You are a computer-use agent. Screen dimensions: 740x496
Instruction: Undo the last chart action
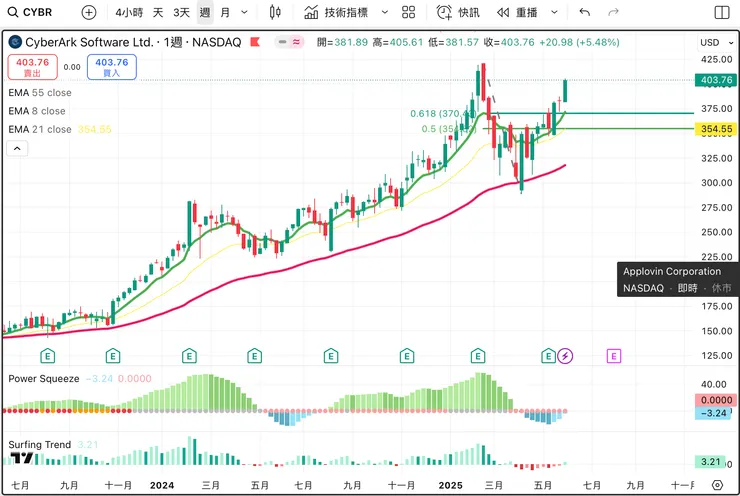pyautogui.click(x=584, y=12)
